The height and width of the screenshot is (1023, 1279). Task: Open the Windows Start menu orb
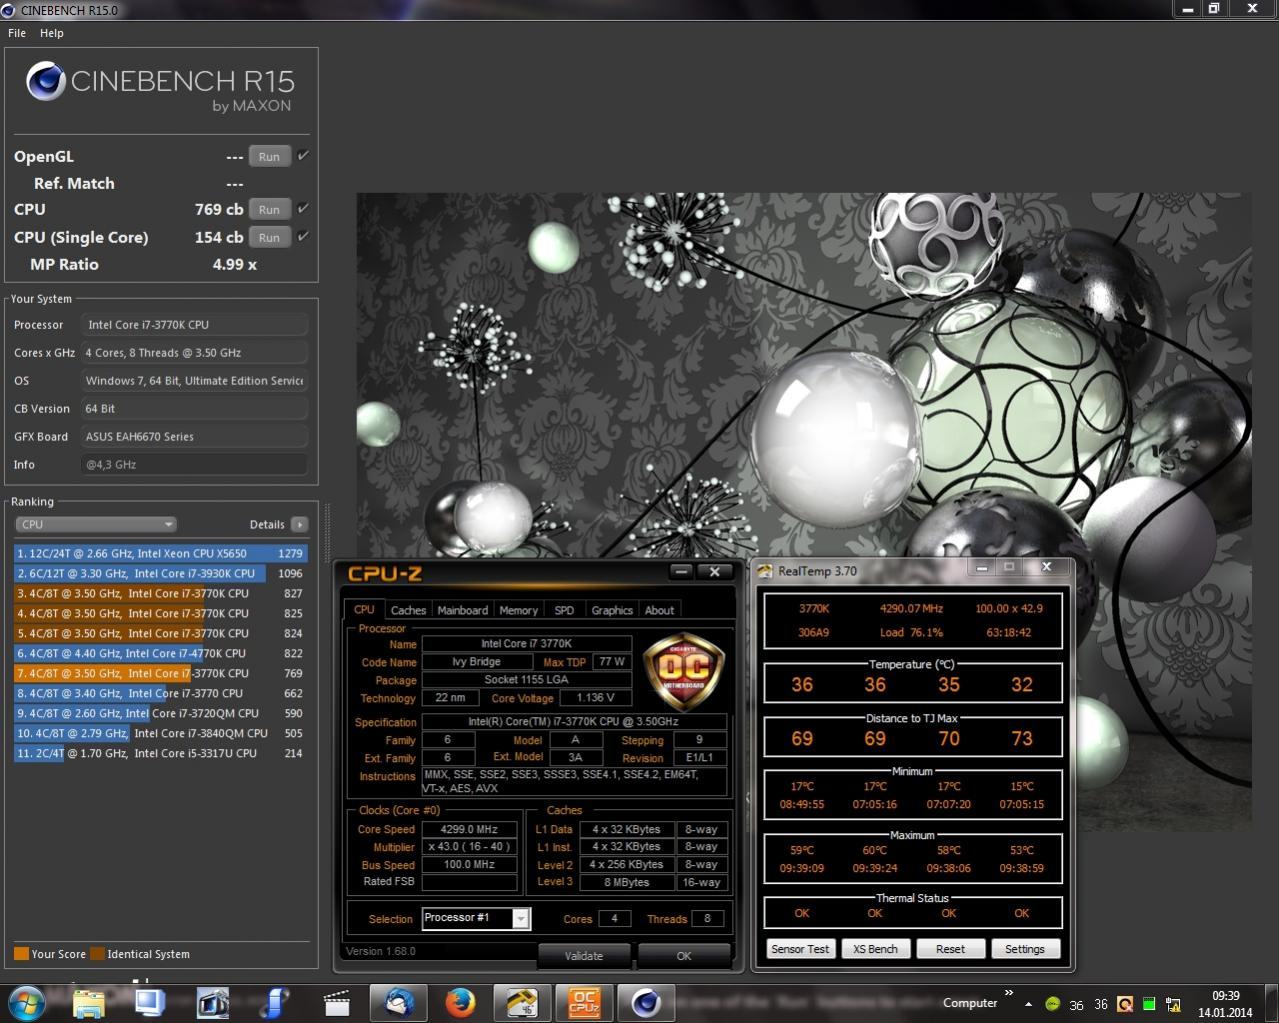[26, 1002]
